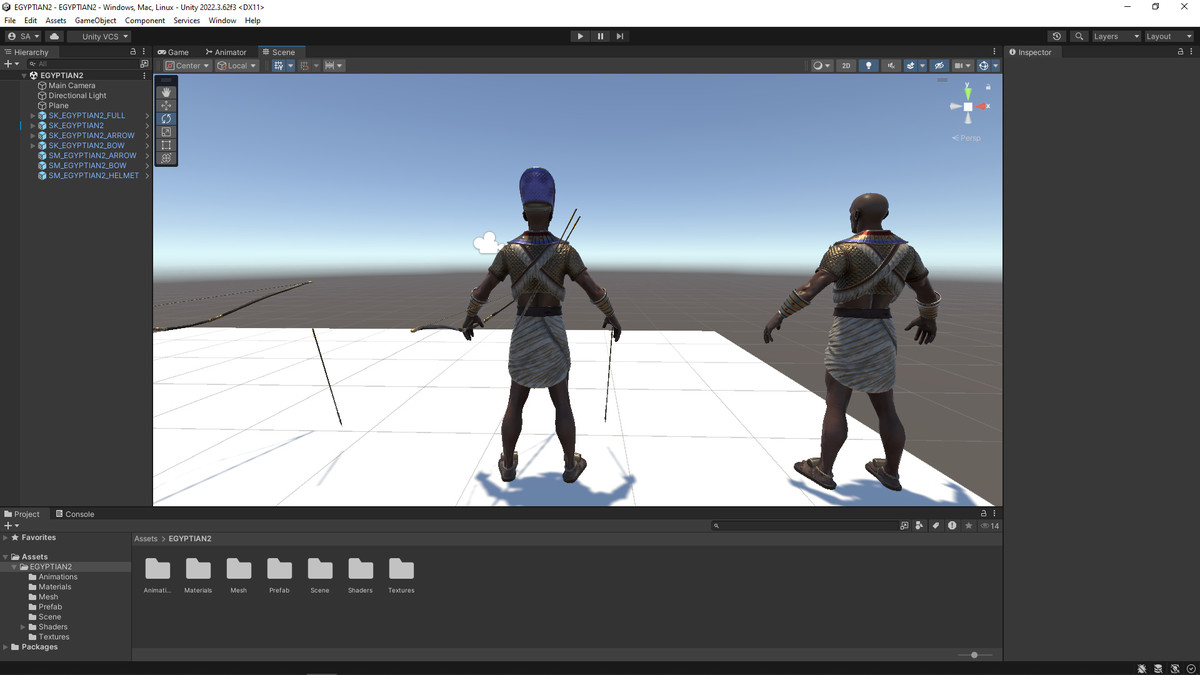Select the Move tool in Scene
This screenshot has width=1200, height=675.
166,105
